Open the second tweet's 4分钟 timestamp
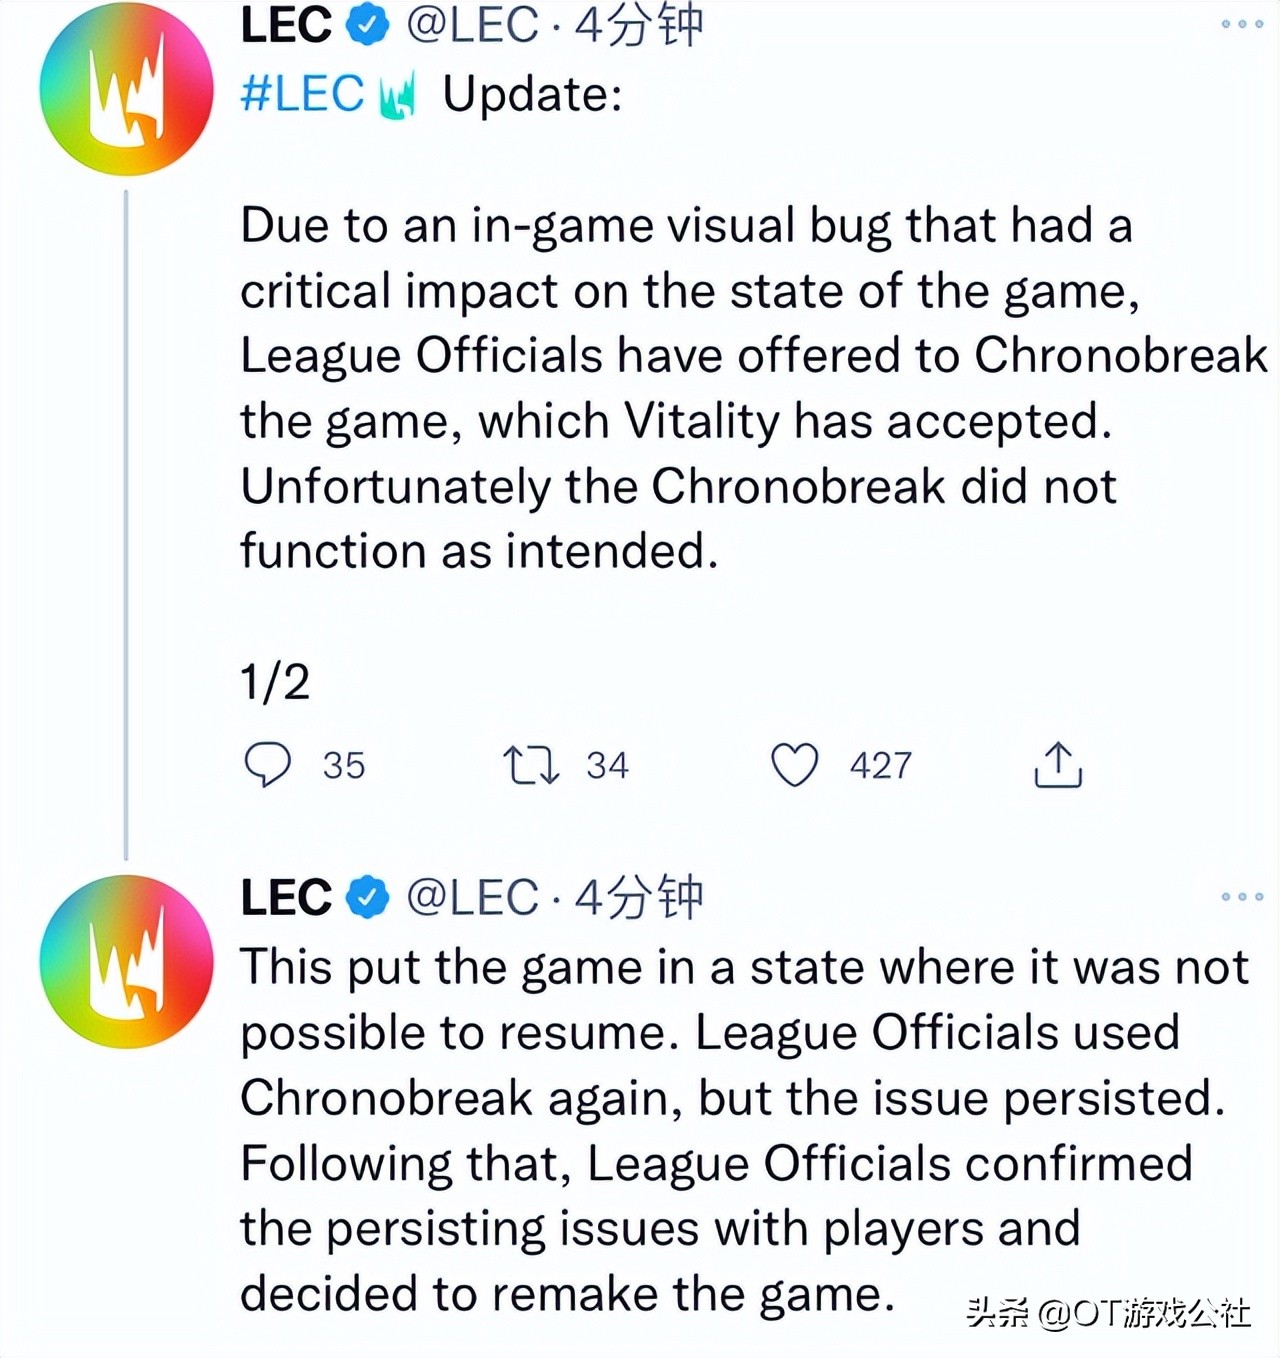The height and width of the screenshot is (1358, 1280). [x=639, y=897]
